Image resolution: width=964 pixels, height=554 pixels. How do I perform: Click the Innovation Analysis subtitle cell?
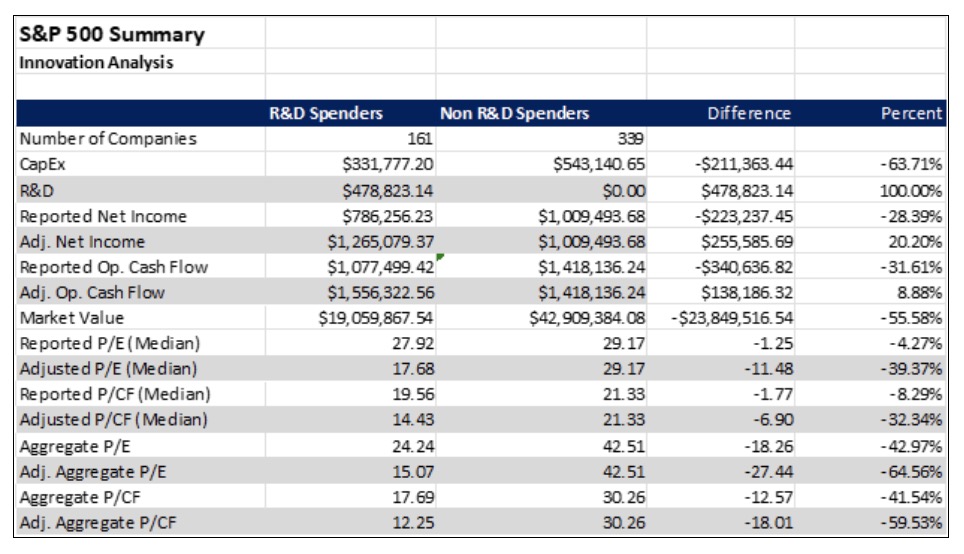[x=97, y=63]
